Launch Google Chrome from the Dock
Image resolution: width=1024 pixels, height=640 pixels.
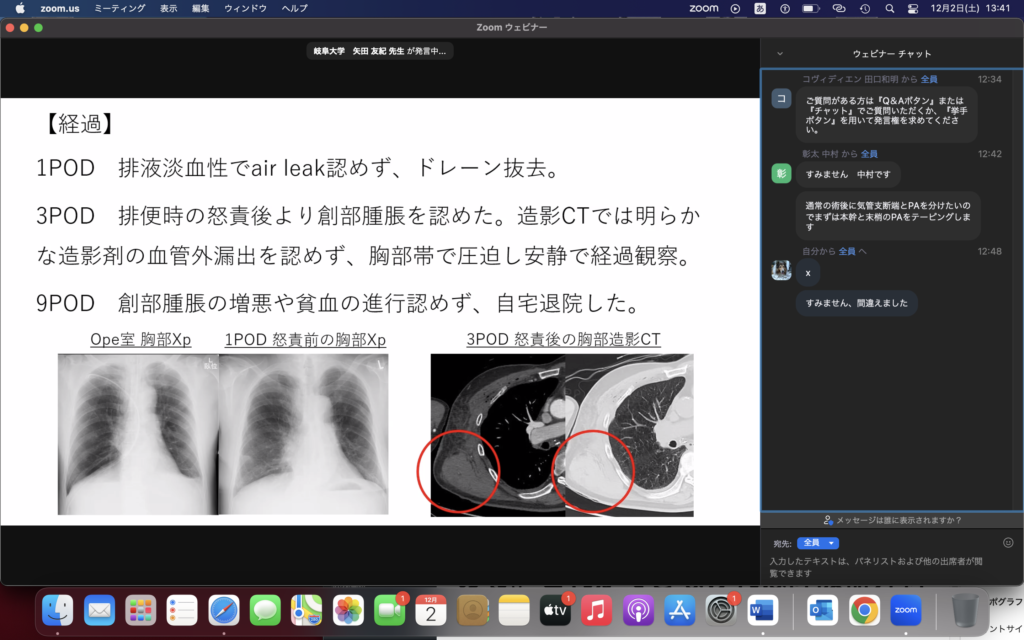point(864,609)
